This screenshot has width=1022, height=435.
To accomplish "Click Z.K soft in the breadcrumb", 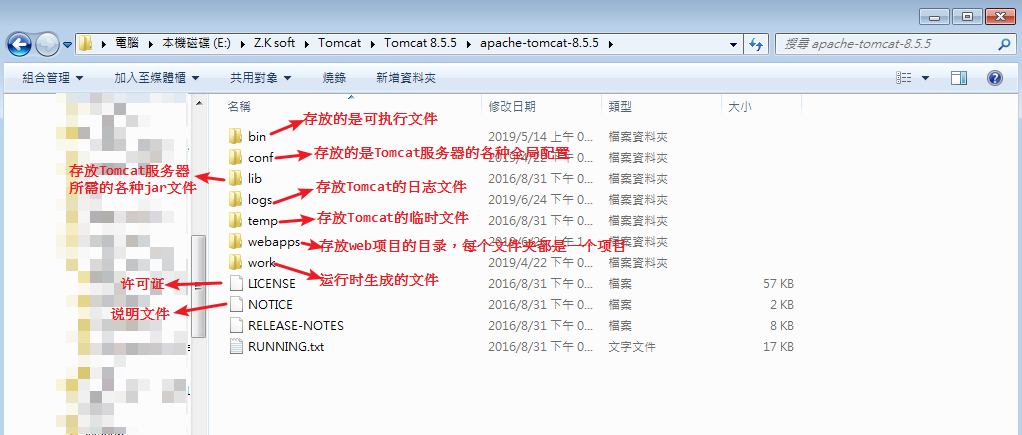I will 274,44.
